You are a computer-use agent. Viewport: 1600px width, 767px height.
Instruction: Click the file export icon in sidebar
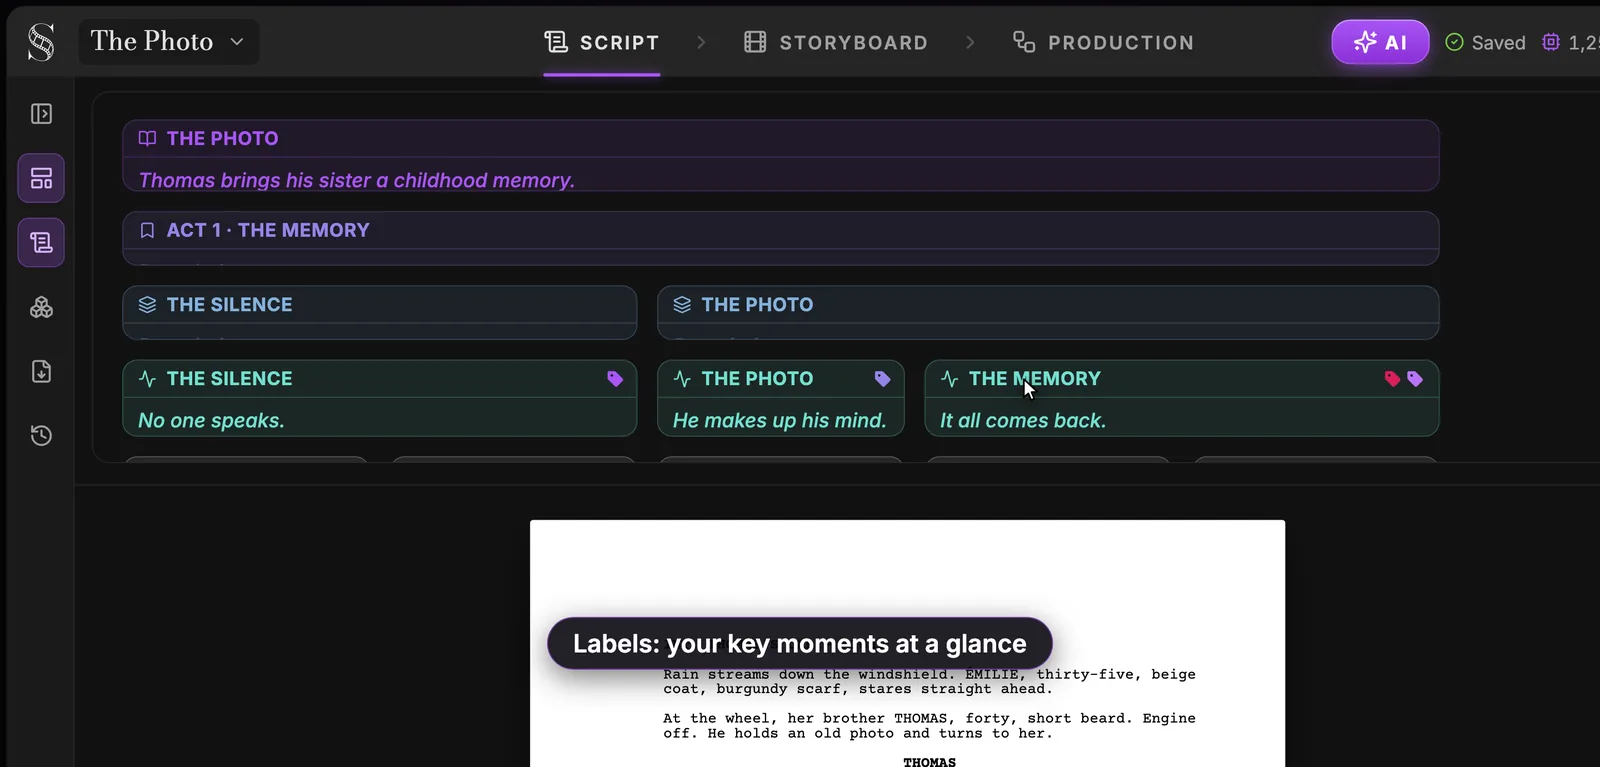tap(41, 371)
